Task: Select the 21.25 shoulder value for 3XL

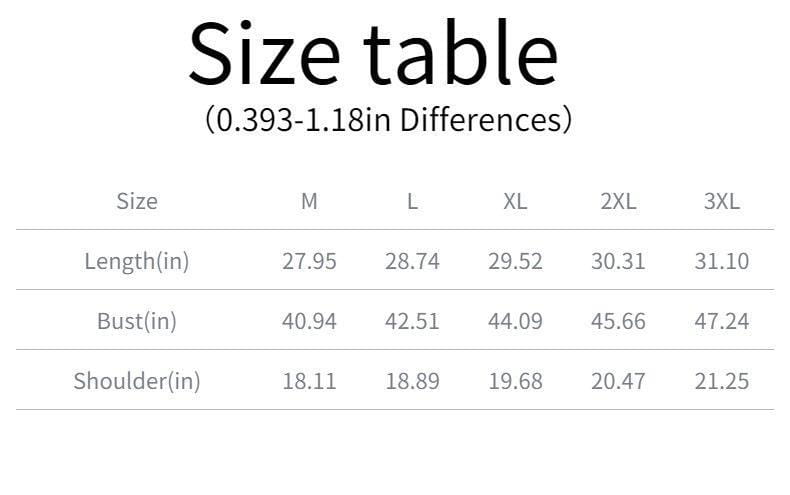Action: [x=721, y=381]
